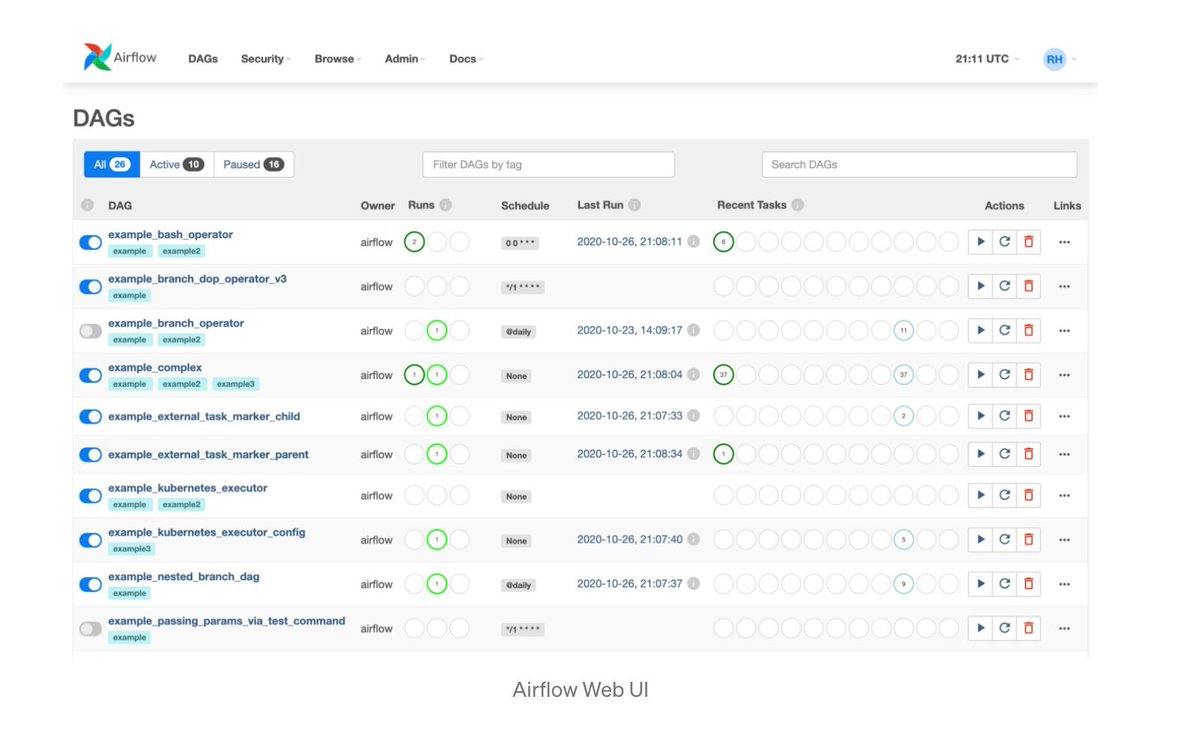
Task: Pause the example_kubernetes_executor DAG
Action: (x=90, y=496)
